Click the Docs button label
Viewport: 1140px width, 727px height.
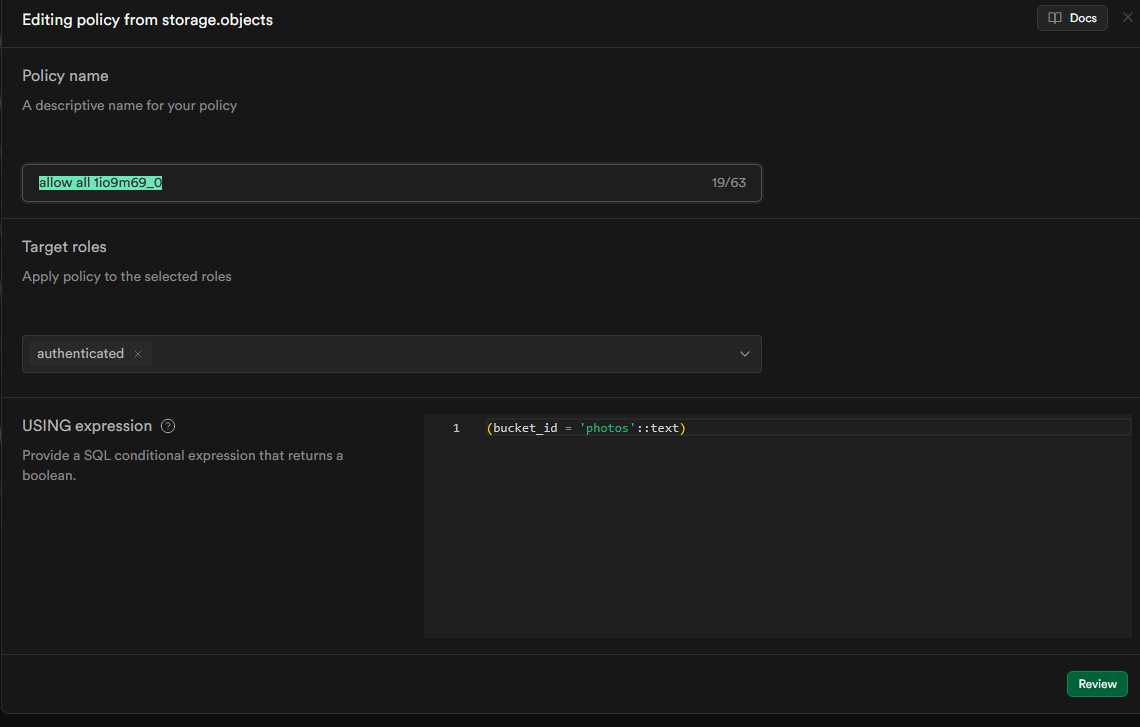click(1083, 18)
